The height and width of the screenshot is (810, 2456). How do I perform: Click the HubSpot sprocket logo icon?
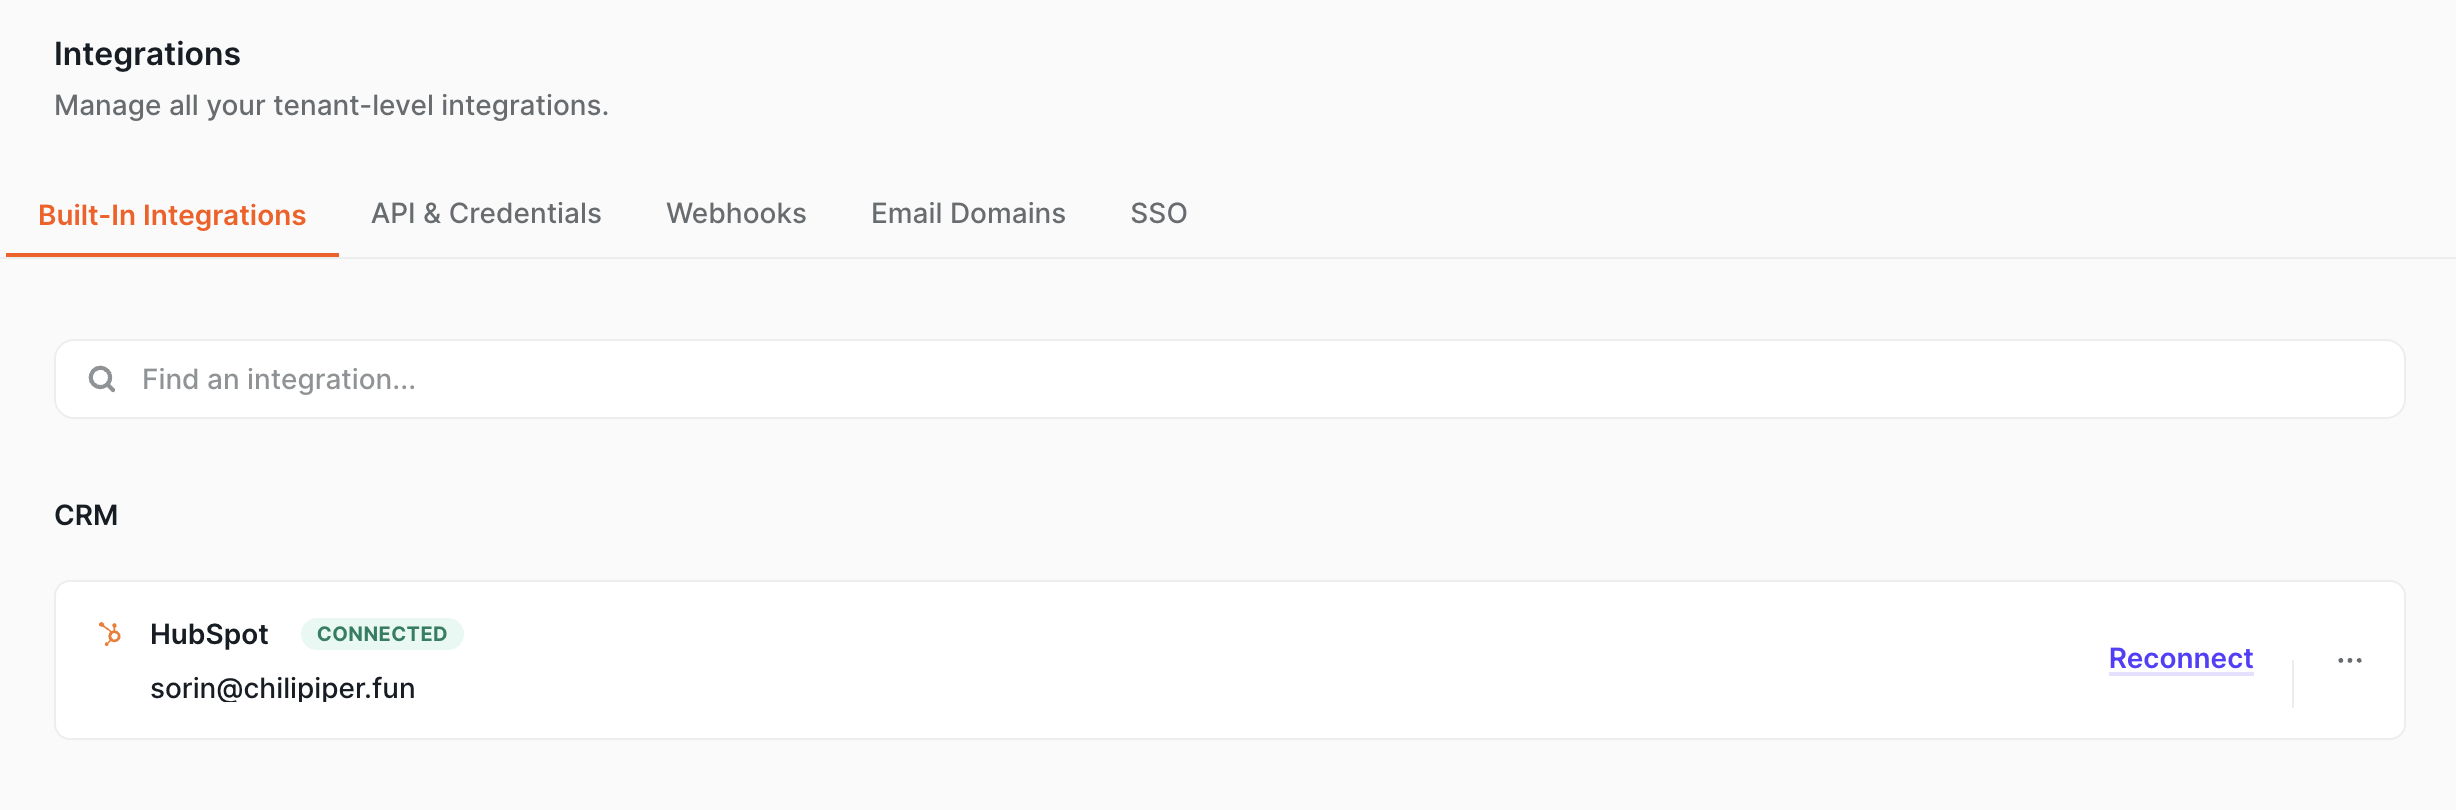[x=110, y=634]
